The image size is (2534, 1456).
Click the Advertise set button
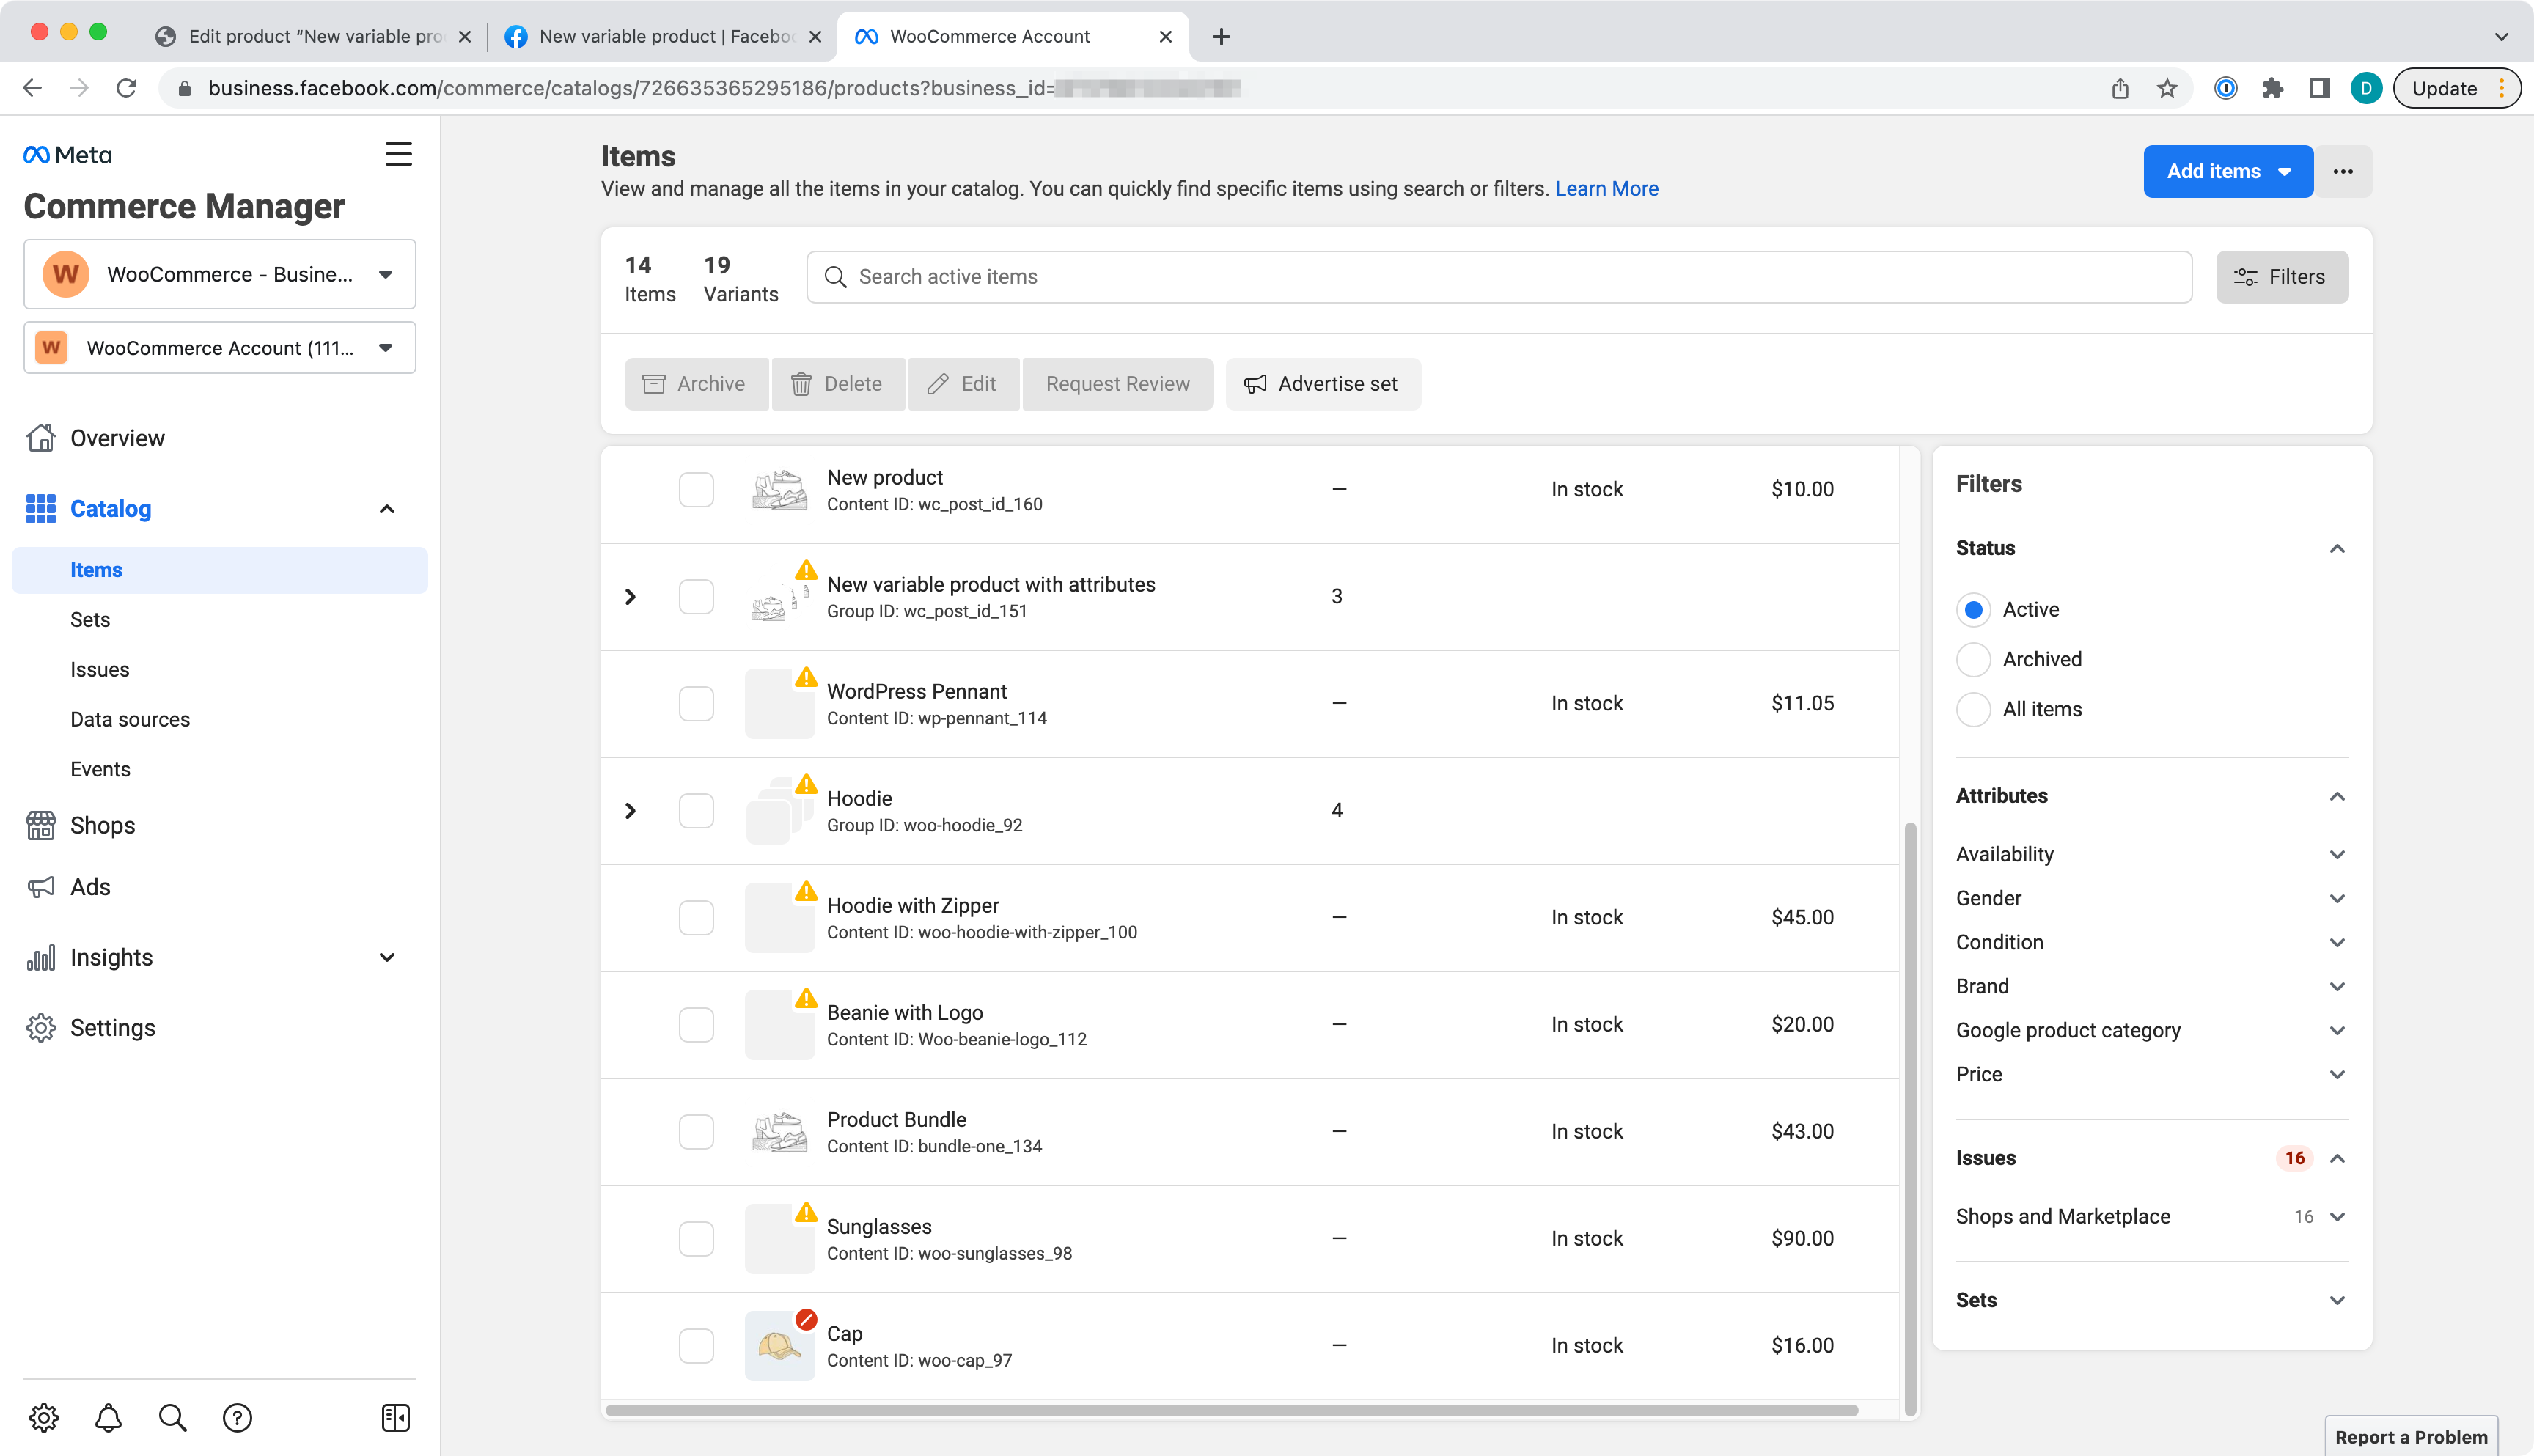tap(1323, 384)
